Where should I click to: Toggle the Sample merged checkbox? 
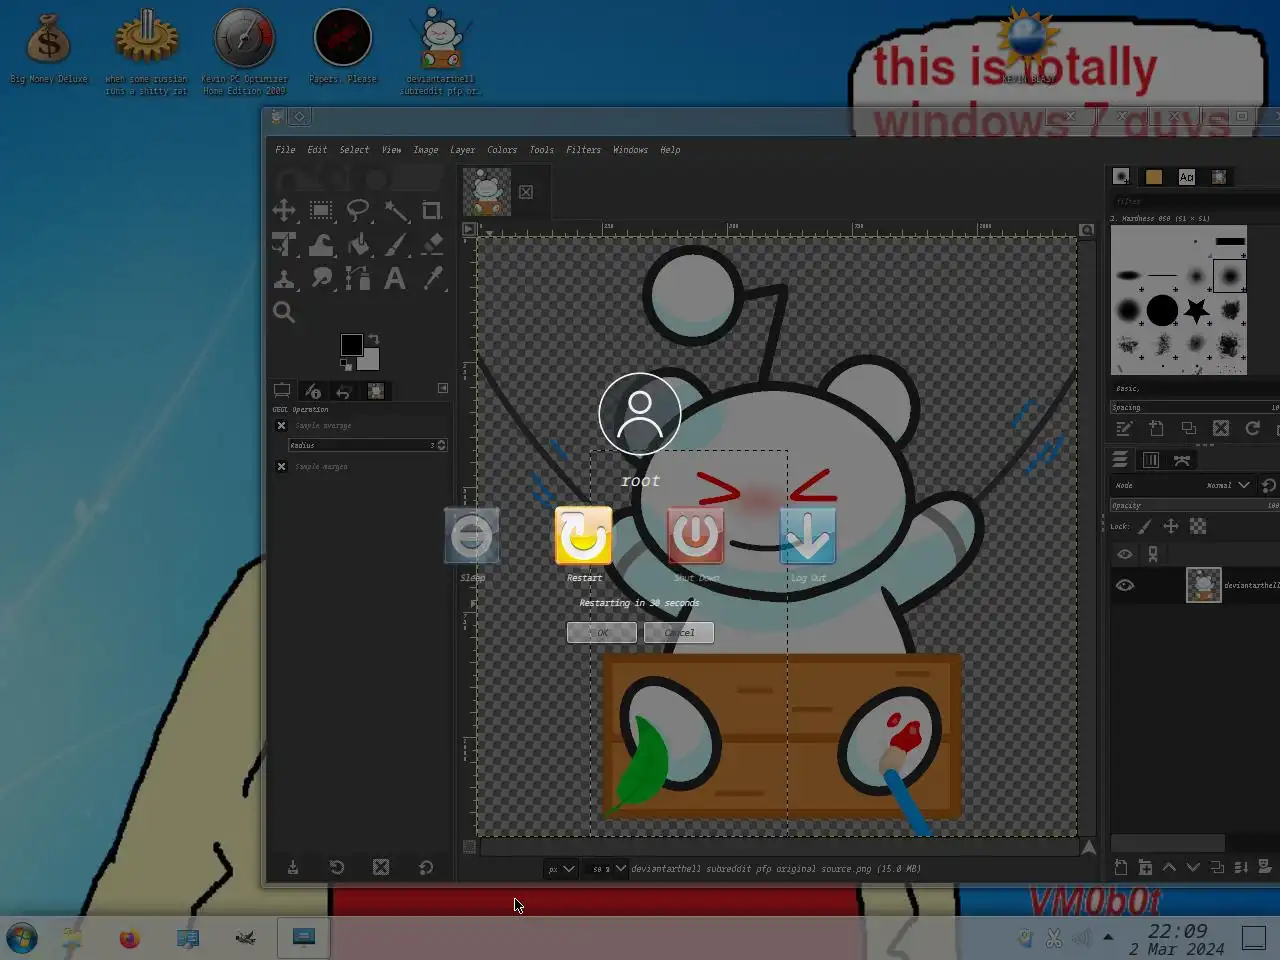point(281,467)
